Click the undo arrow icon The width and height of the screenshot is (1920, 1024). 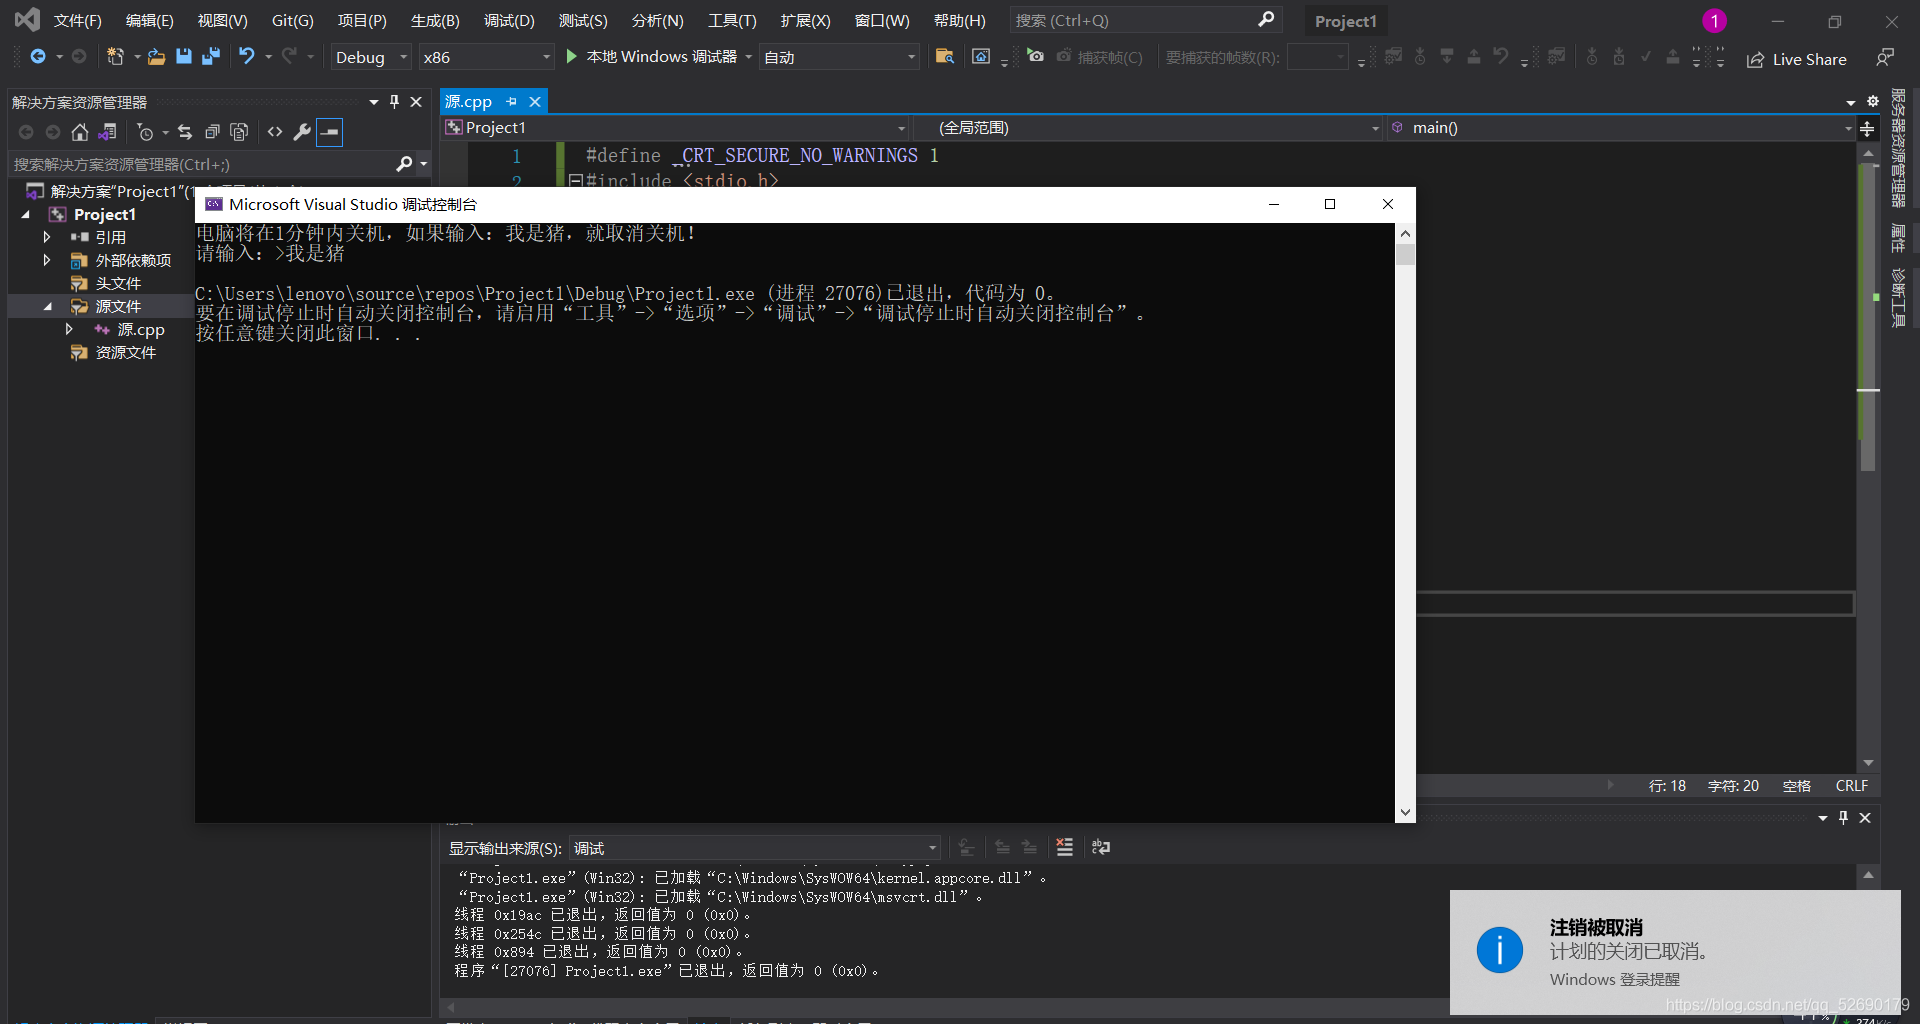click(x=246, y=57)
